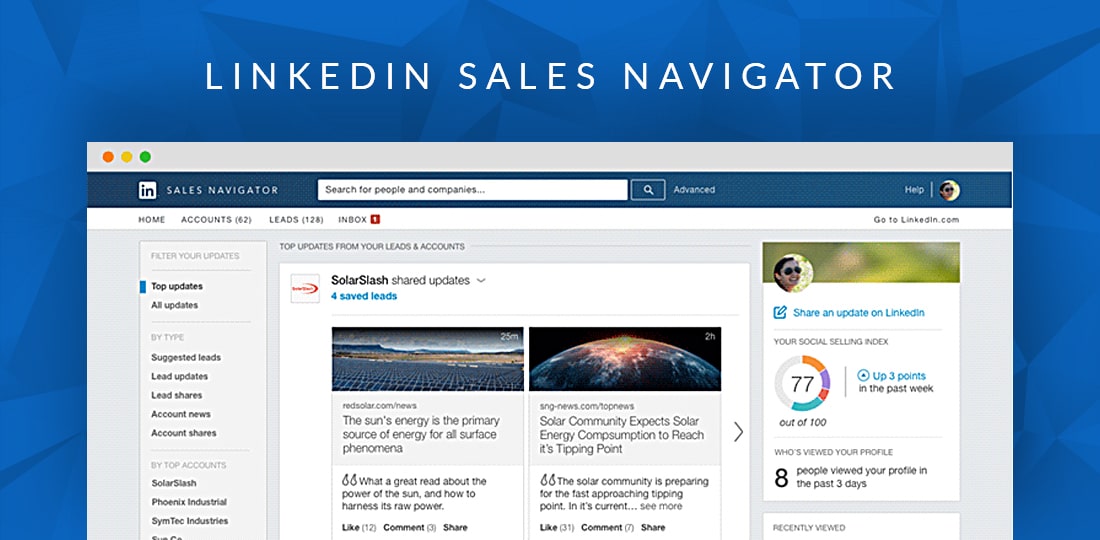Click the red inbox notification badge
This screenshot has width=1100, height=540.
375,220
